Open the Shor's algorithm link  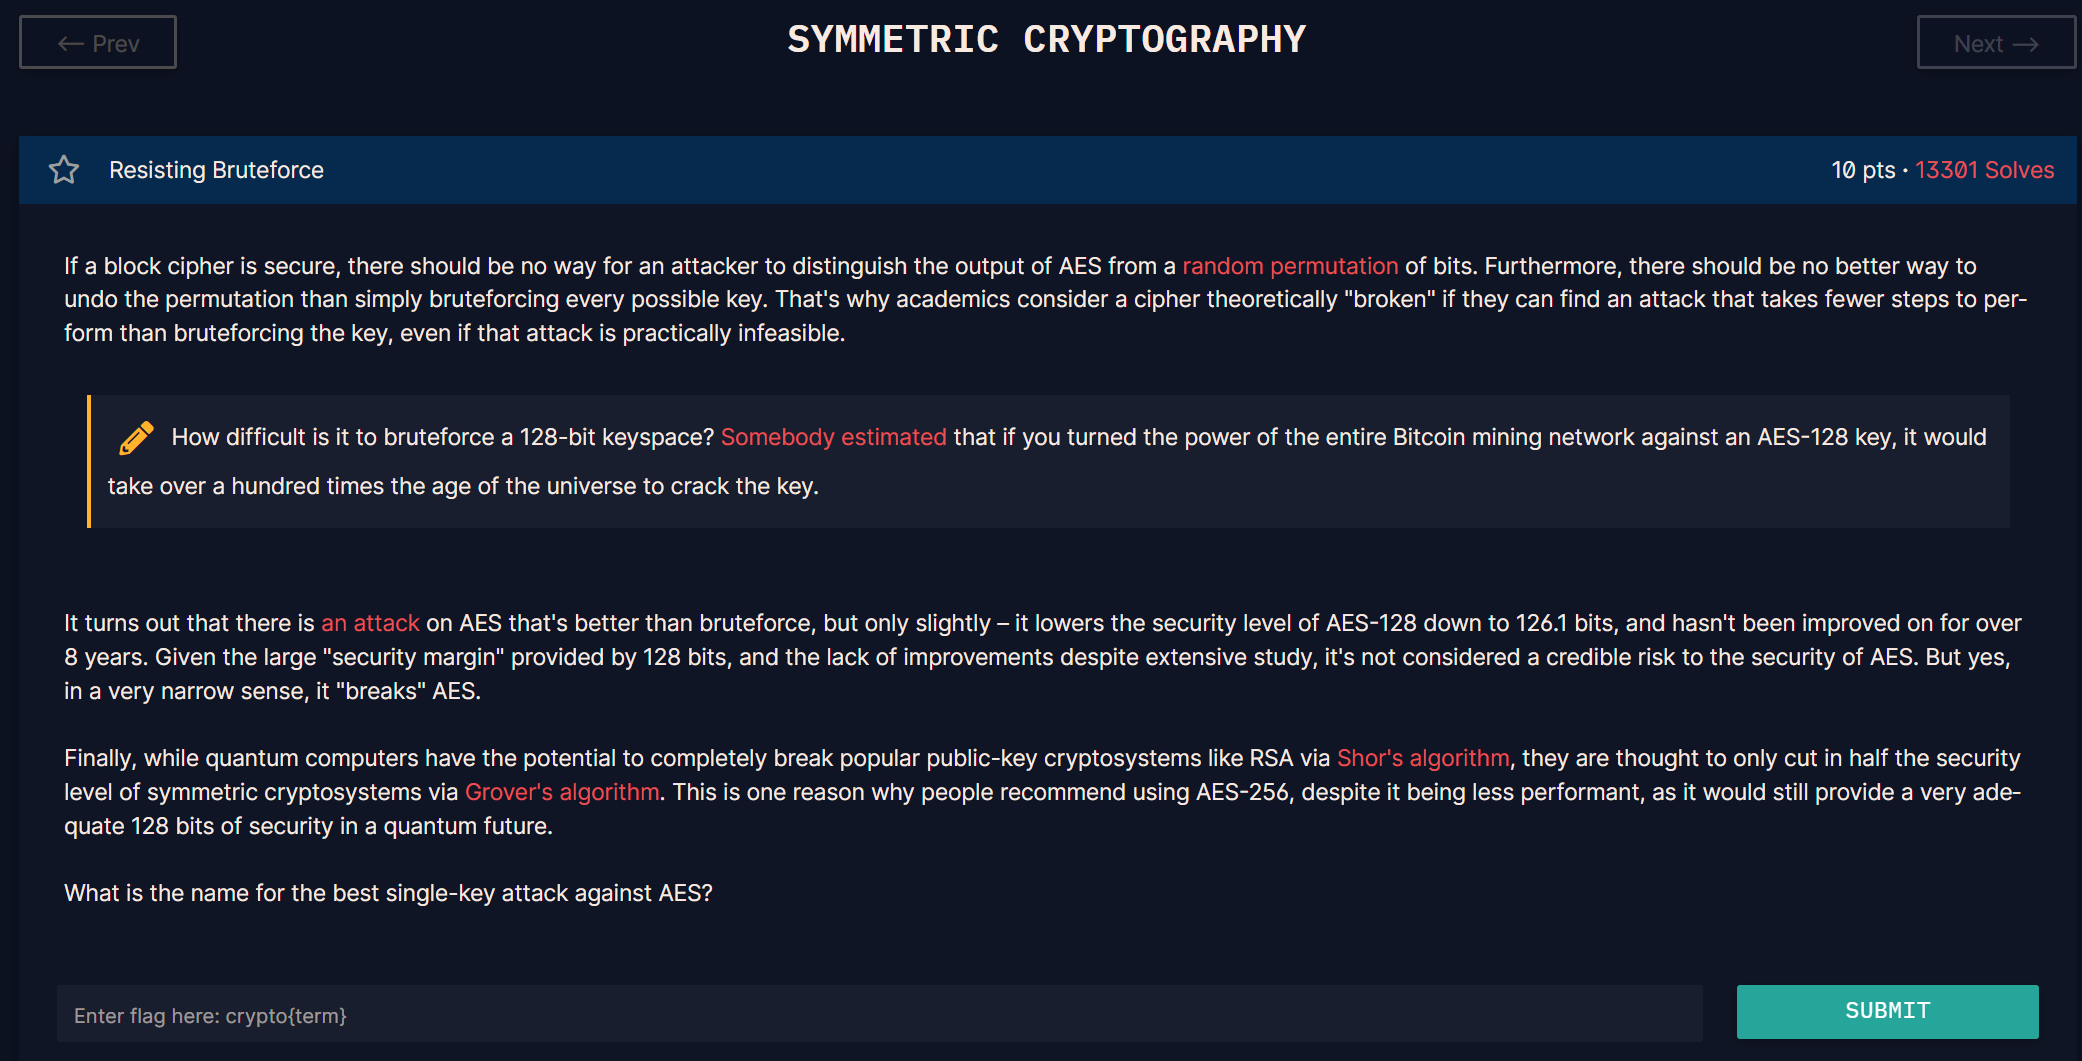[1423, 758]
